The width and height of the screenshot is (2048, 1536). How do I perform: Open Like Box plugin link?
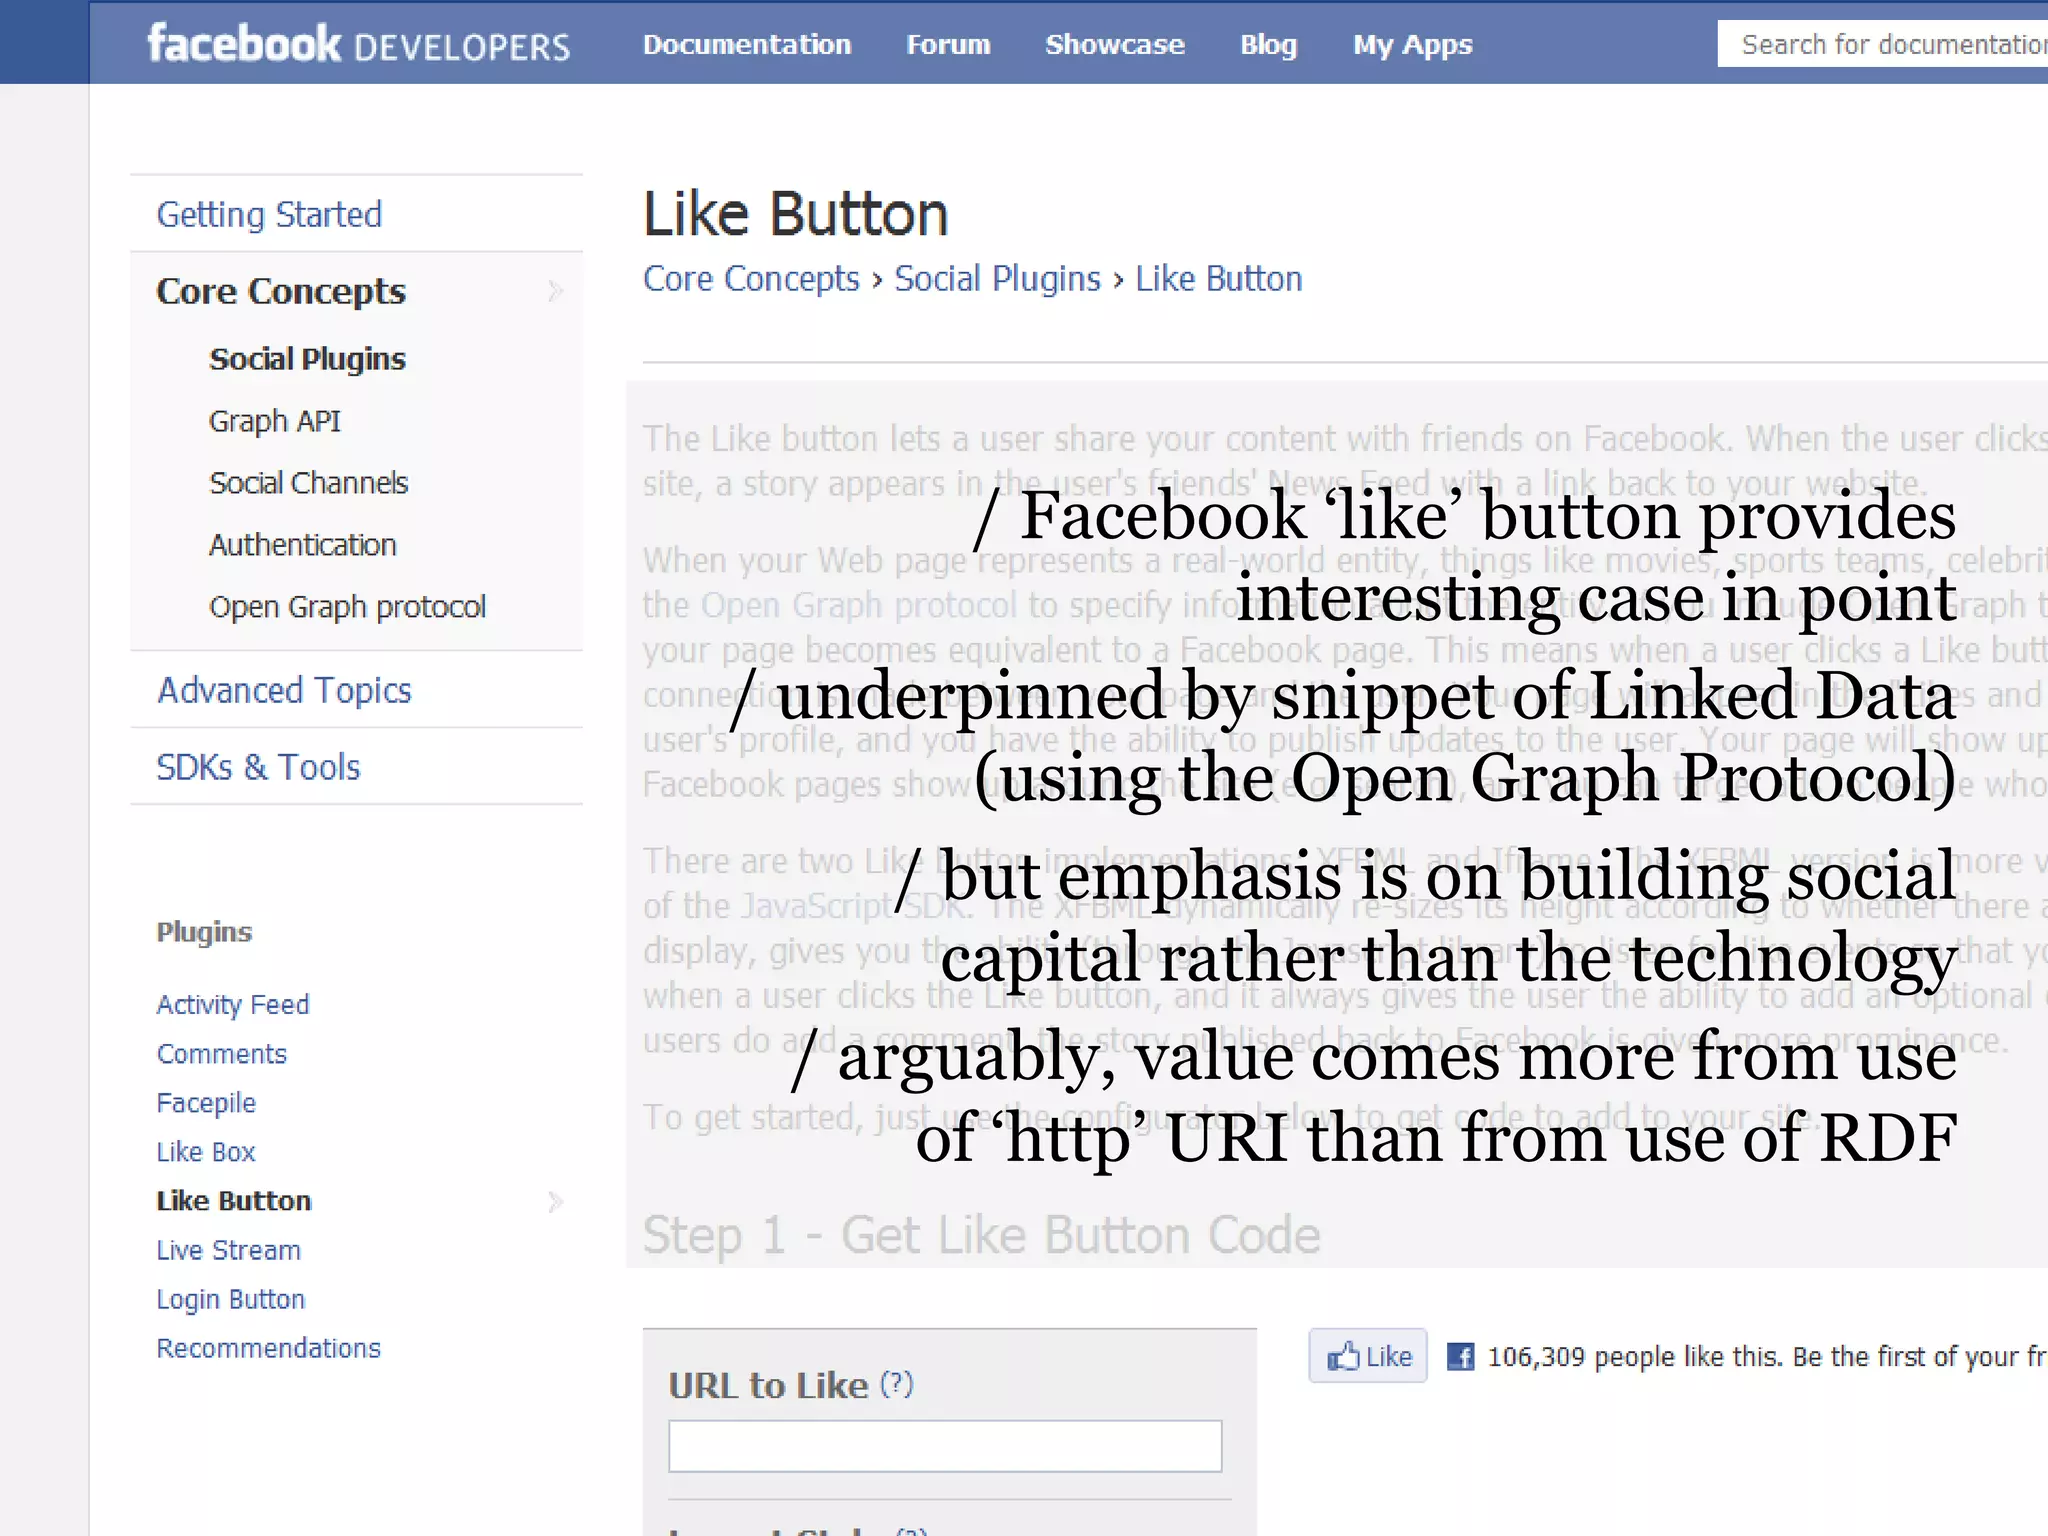(206, 1152)
